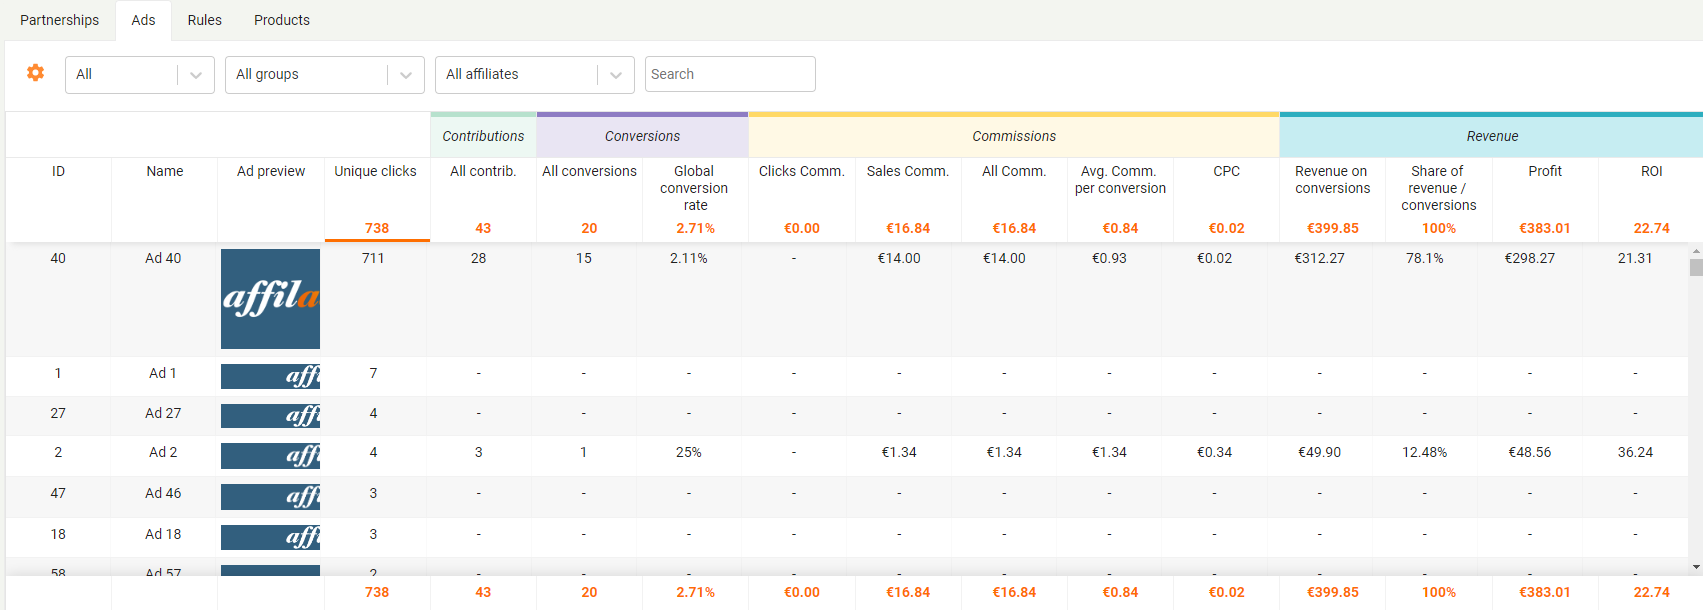Open the 'All affiliates' dropdown
Image resolution: width=1703 pixels, height=610 pixels.
click(x=535, y=75)
